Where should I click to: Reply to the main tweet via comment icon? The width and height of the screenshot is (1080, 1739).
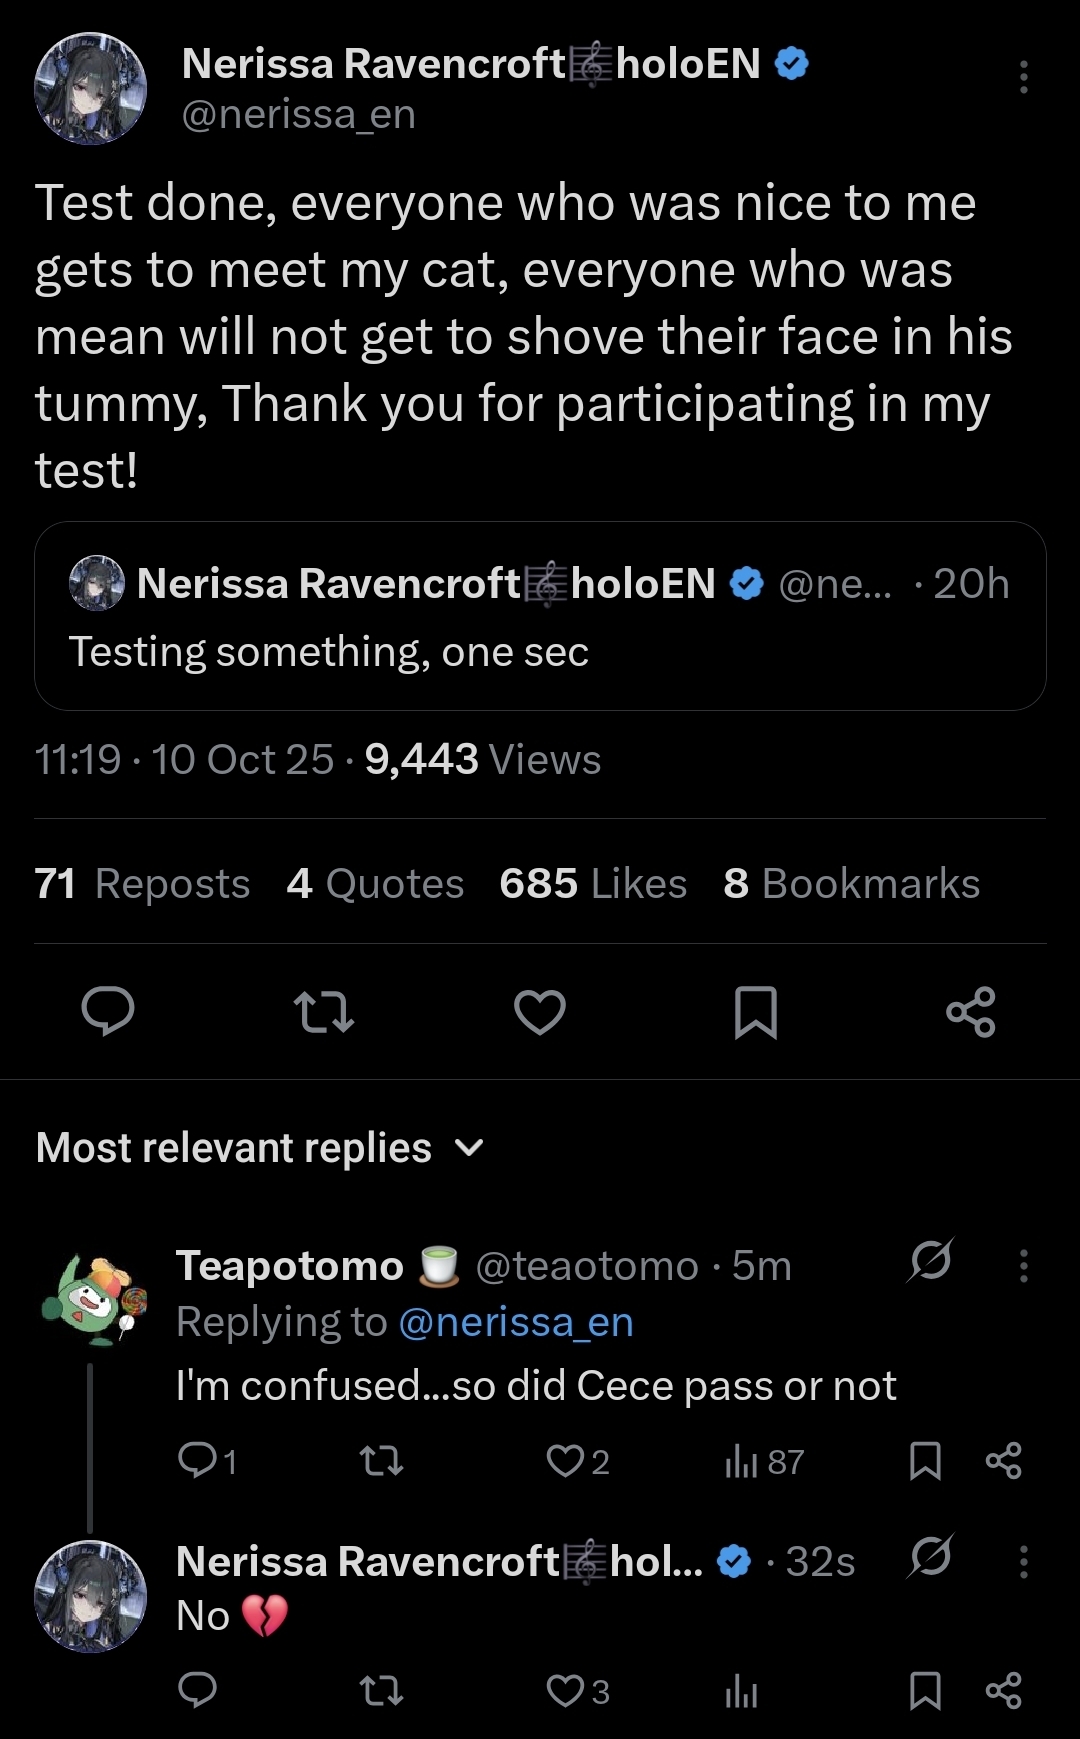(108, 1011)
